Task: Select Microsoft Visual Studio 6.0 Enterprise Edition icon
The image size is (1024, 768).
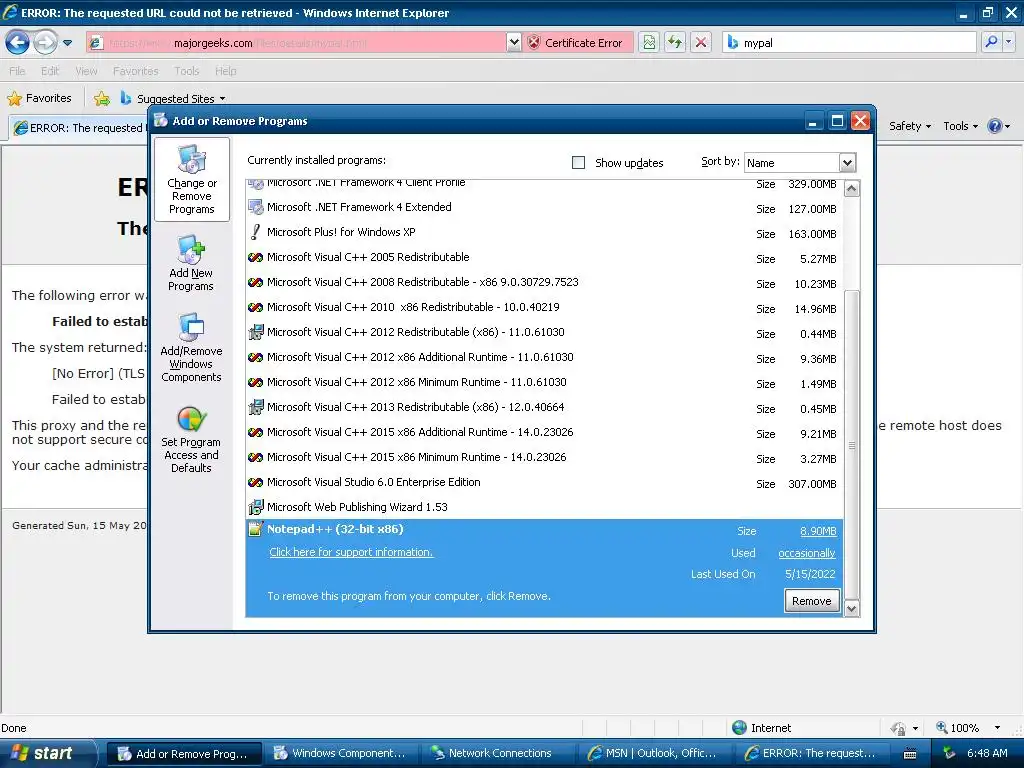Action: pyautogui.click(x=255, y=483)
